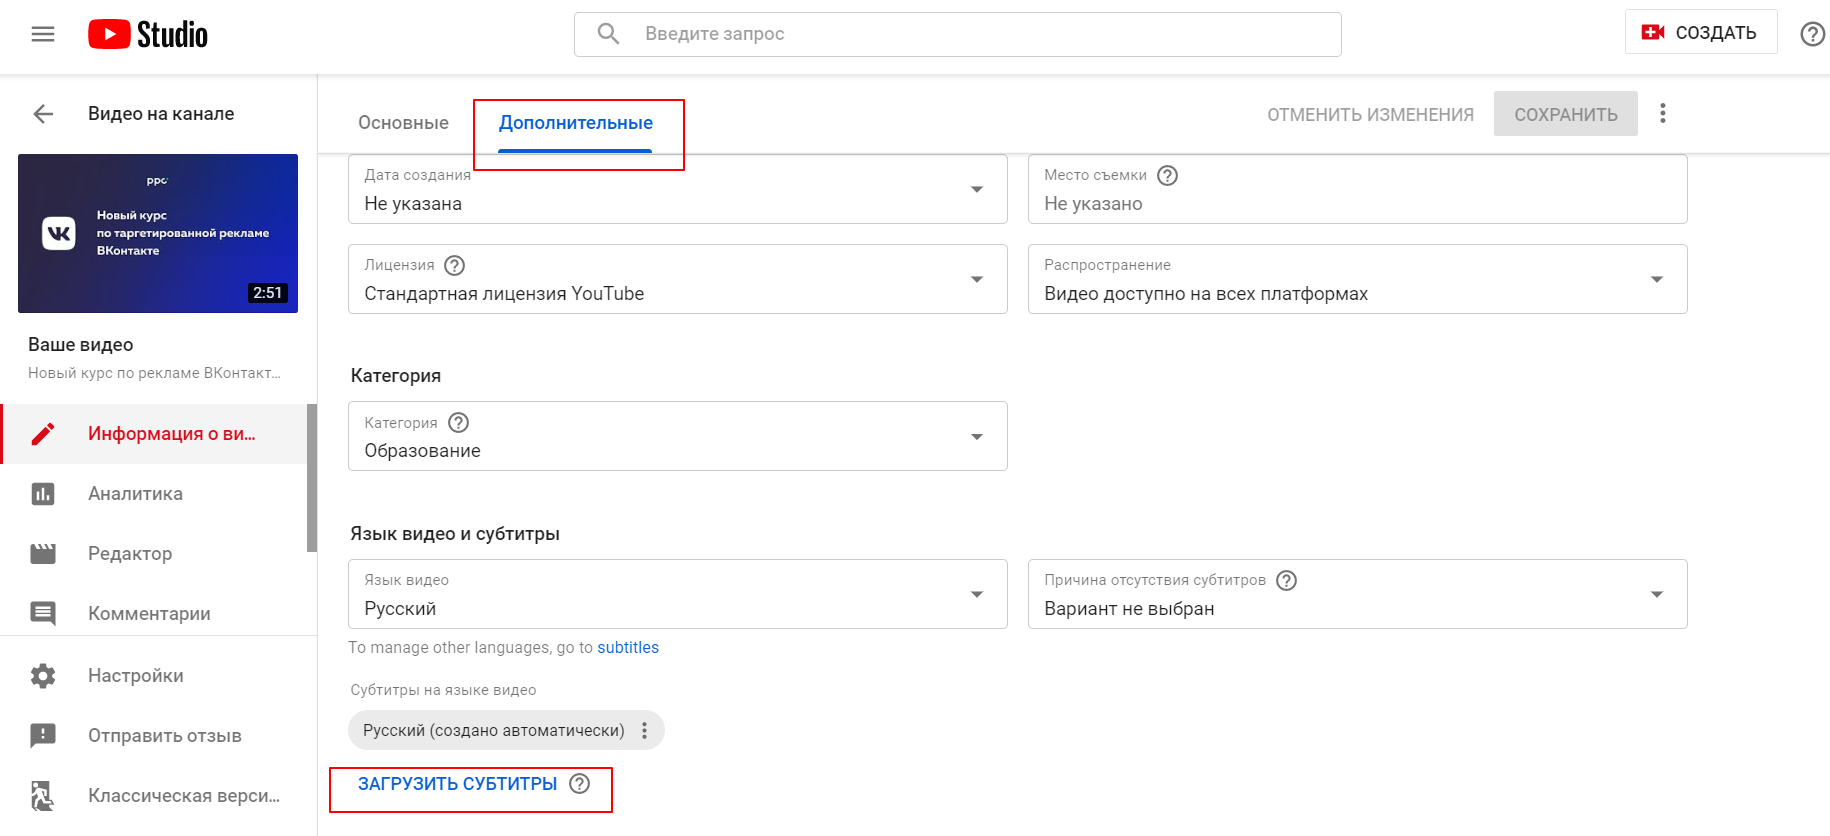Open the help question mark icon at top right

point(1812,34)
